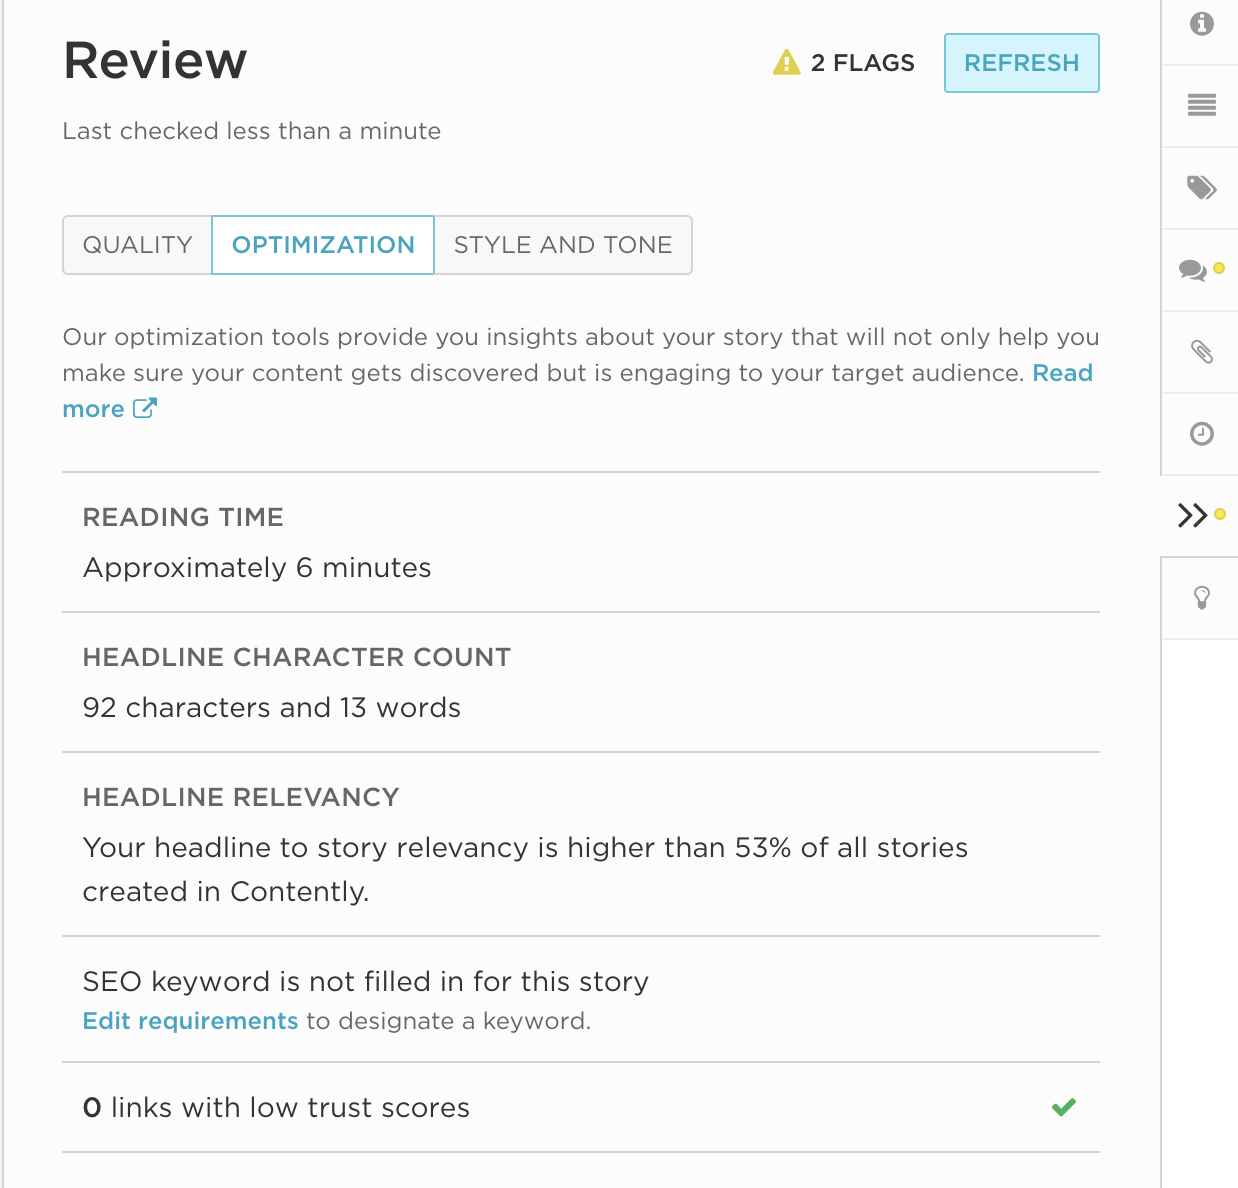Open the attachments paperclip icon
1238x1188 pixels.
click(1201, 351)
